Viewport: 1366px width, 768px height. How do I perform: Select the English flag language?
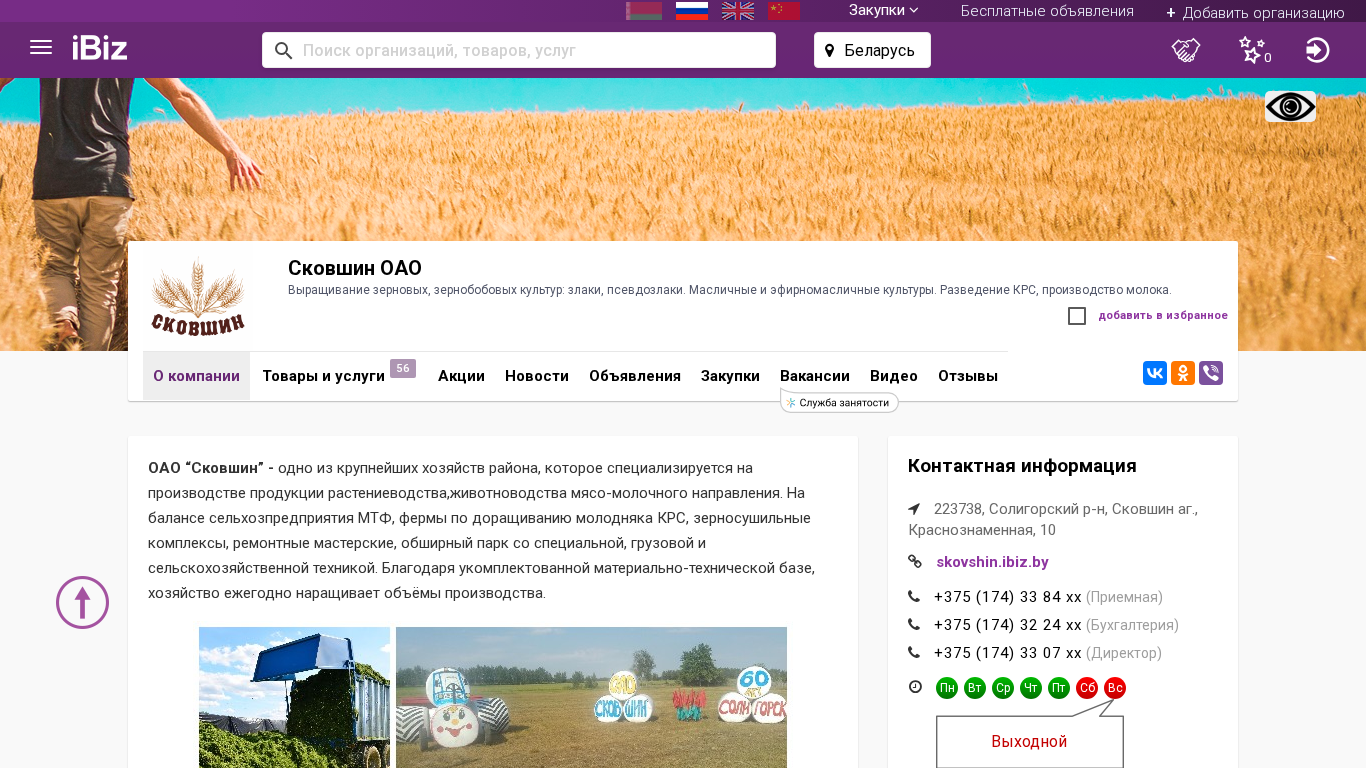click(x=738, y=11)
